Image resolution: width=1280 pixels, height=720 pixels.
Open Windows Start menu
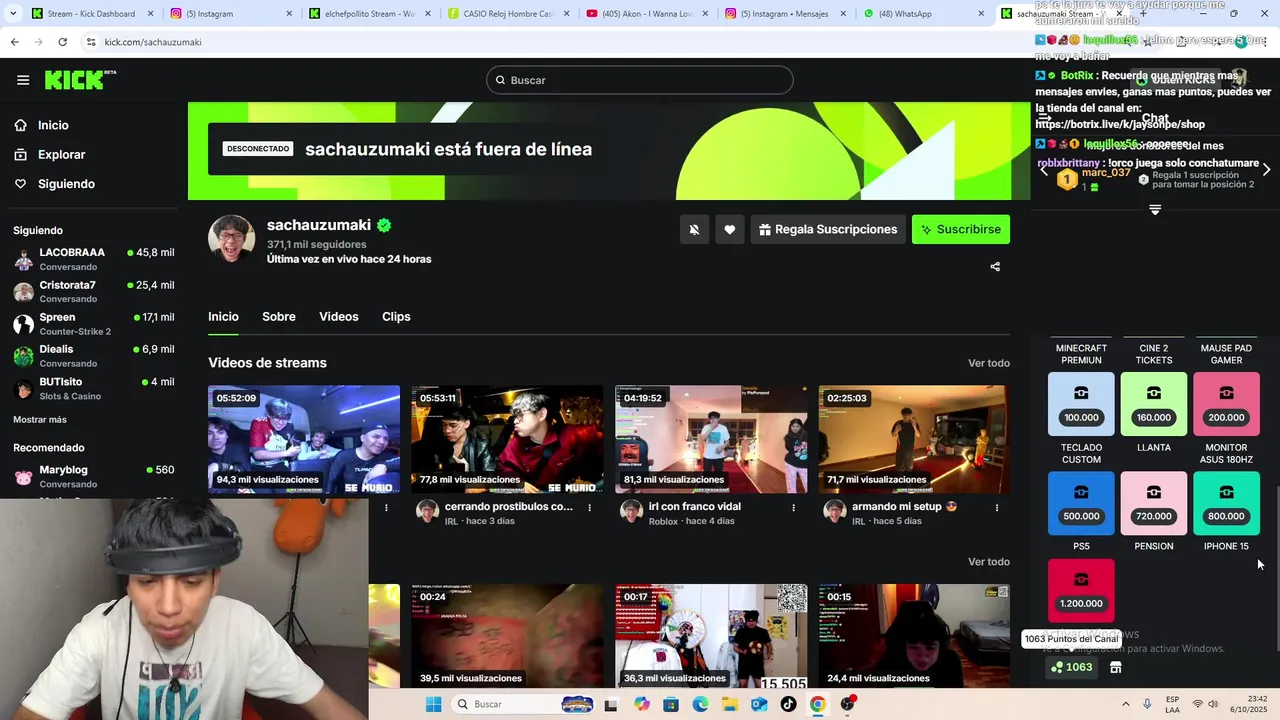coord(433,704)
